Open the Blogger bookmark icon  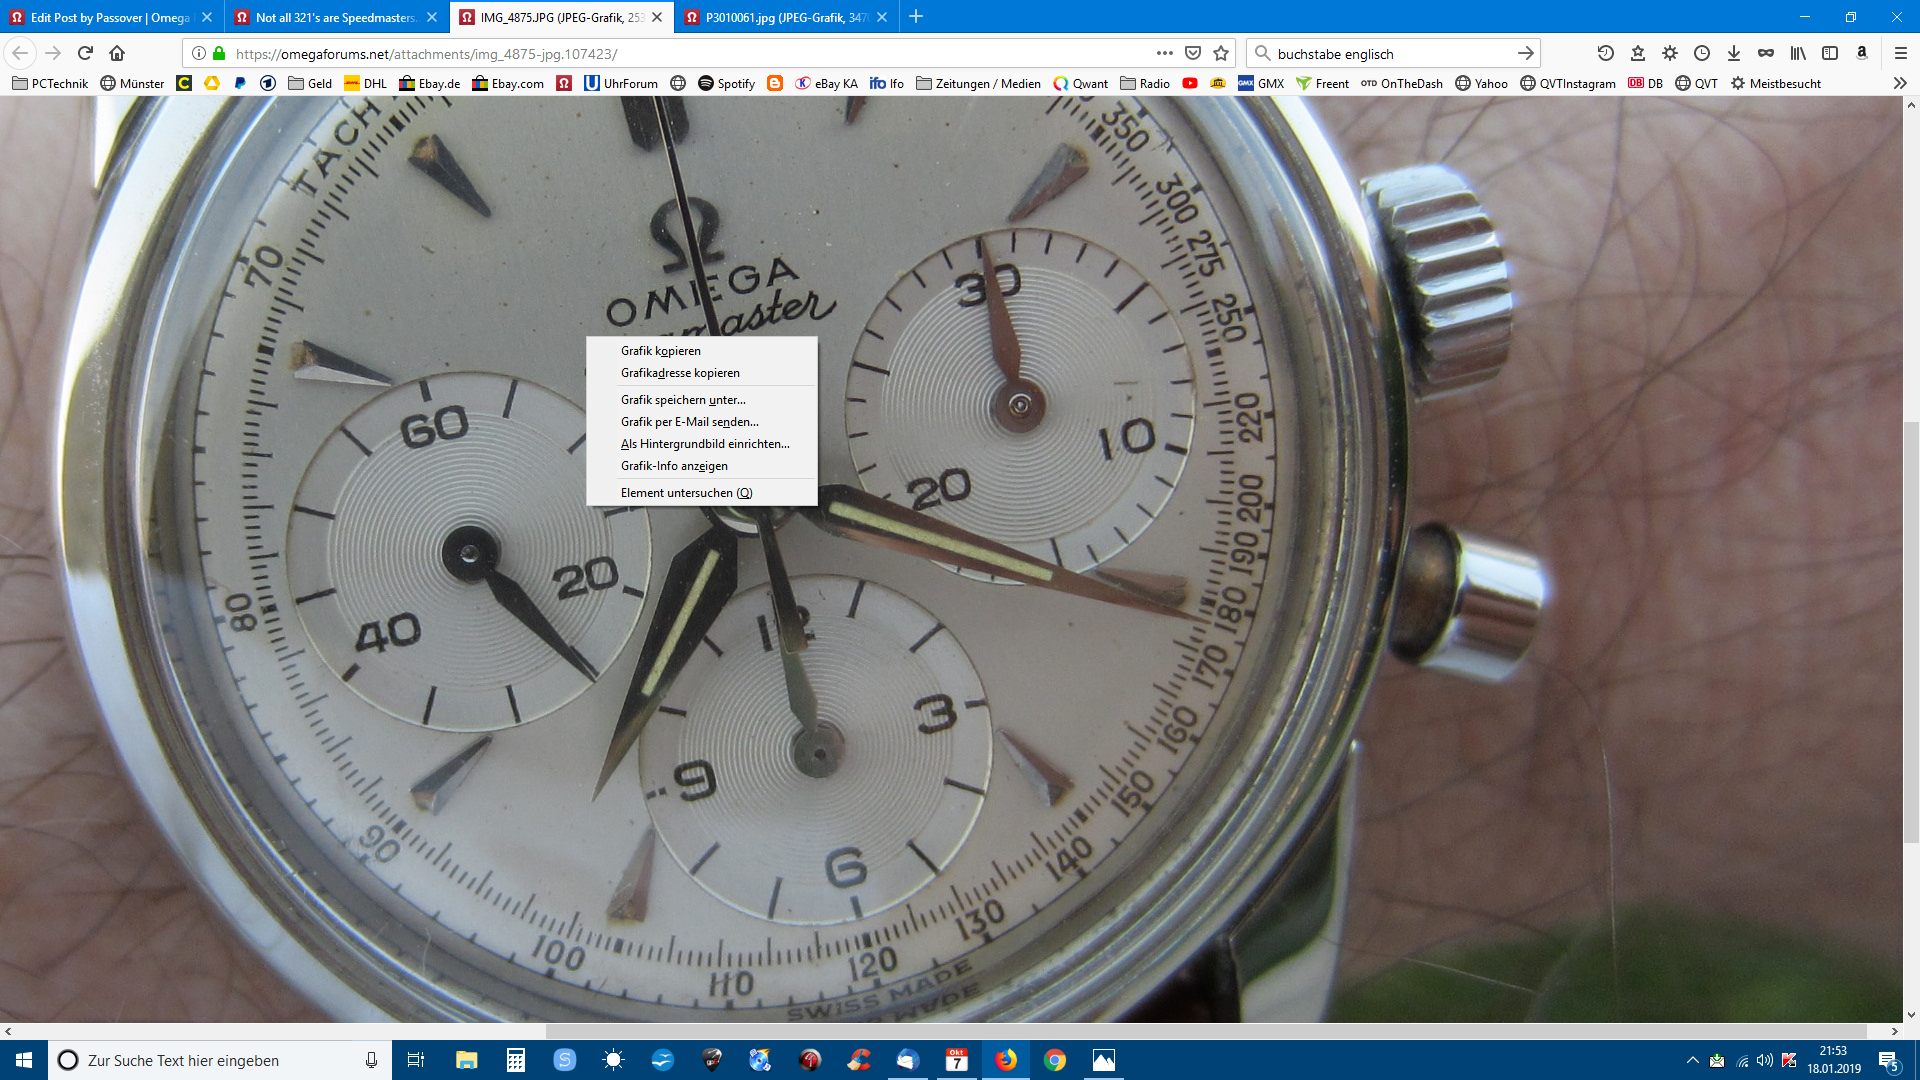click(775, 83)
